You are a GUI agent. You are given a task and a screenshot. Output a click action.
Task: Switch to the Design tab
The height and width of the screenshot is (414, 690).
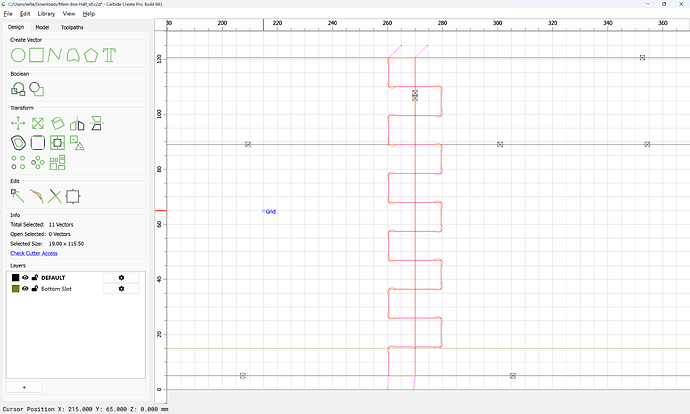point(16,27)
